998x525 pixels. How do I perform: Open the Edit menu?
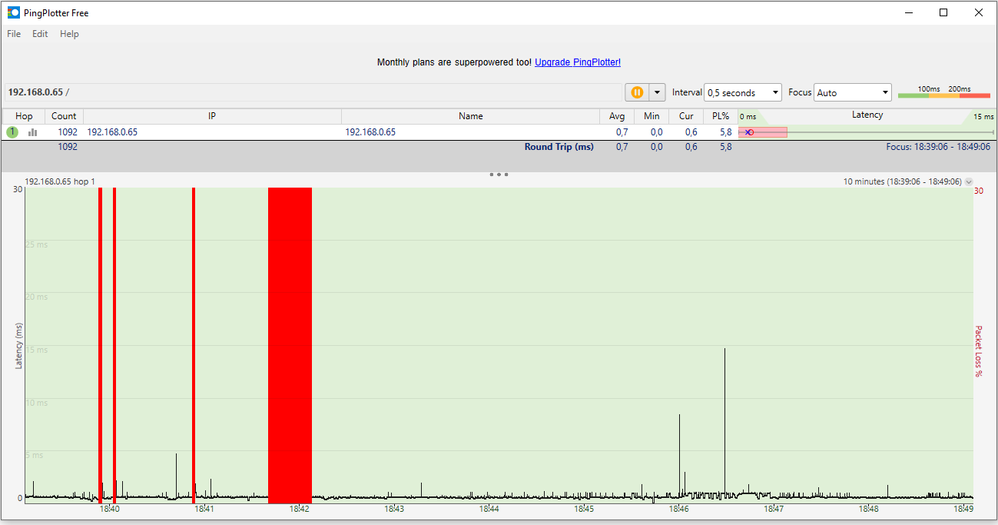click(40, 34)
